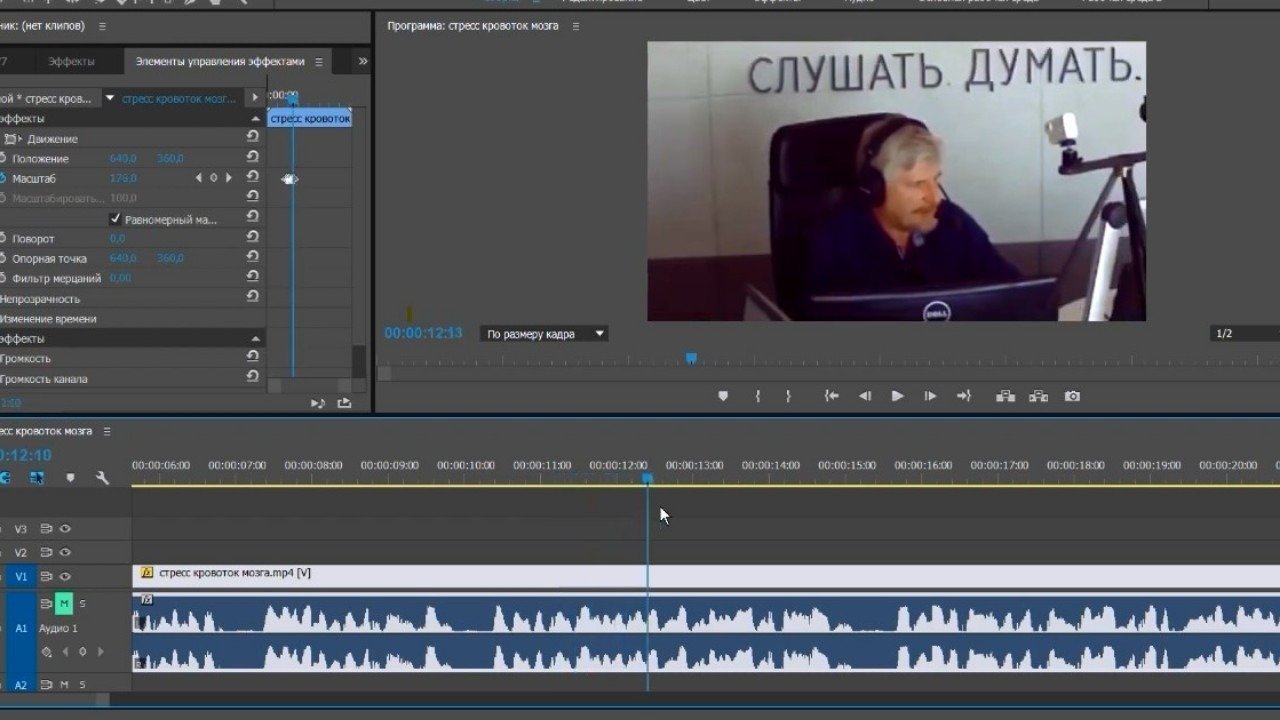Viewport: 1280px width, 720px height.
Task: Unmute track A1 with M button
Action: (x=64, y=603)
